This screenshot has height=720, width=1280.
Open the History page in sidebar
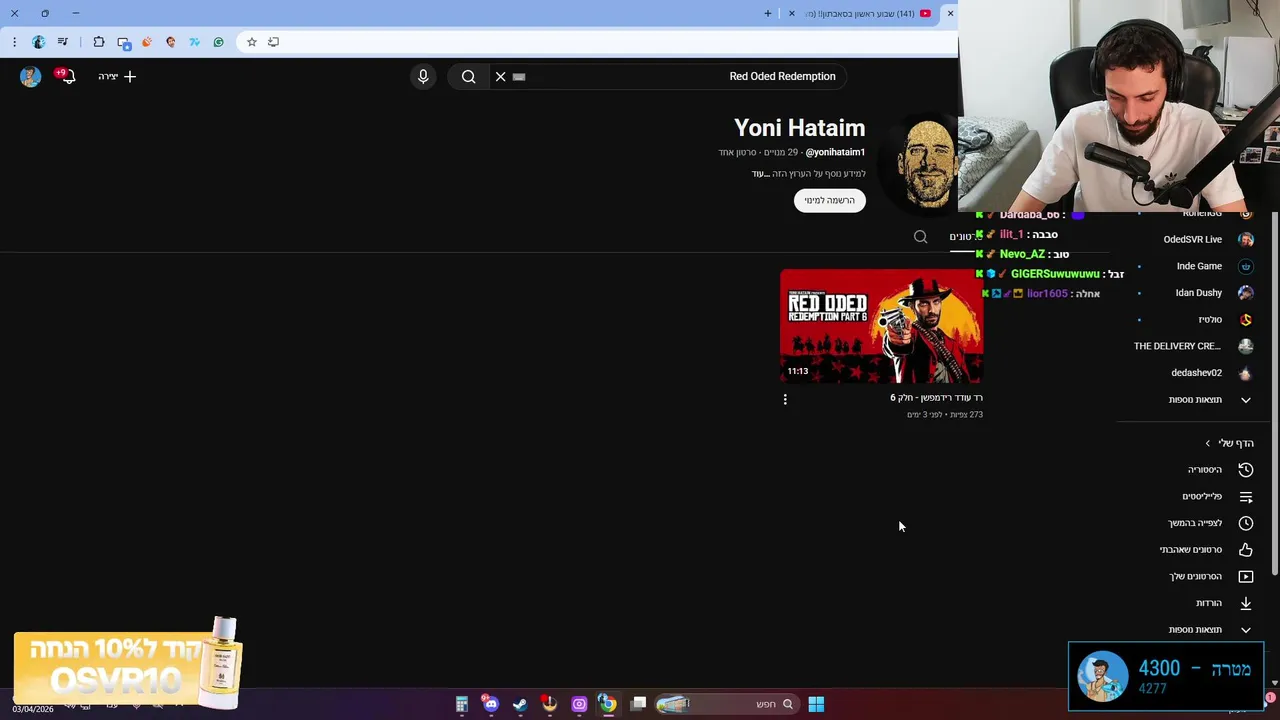1219,470
